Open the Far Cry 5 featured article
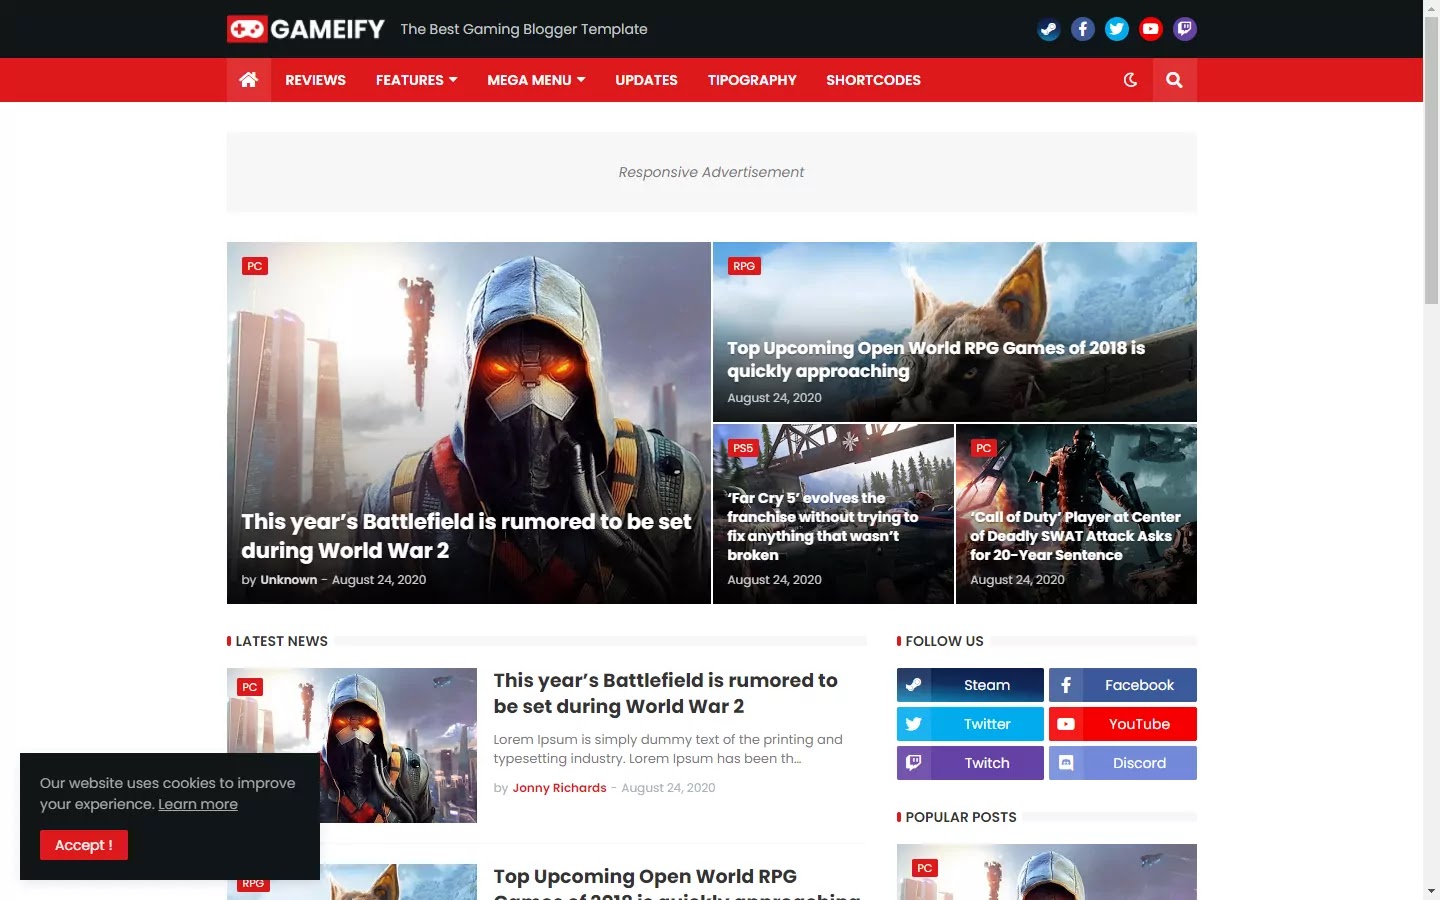This screenshot has width=1440, height=900. [x=823, y=526]
